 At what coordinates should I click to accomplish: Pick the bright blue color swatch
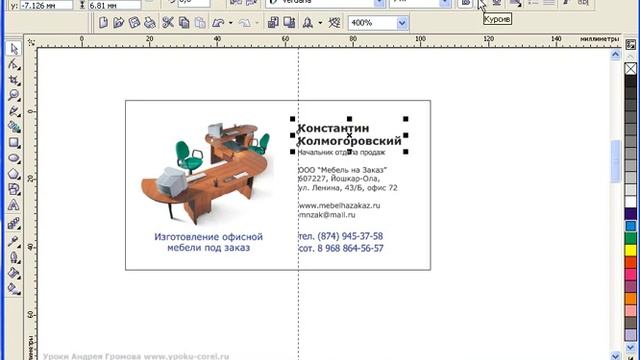(x=631, y=226)
